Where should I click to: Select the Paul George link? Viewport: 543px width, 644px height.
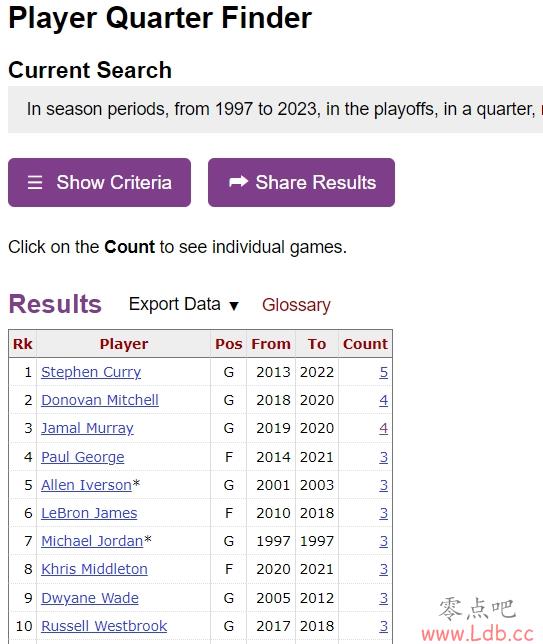tap(83, 457)
